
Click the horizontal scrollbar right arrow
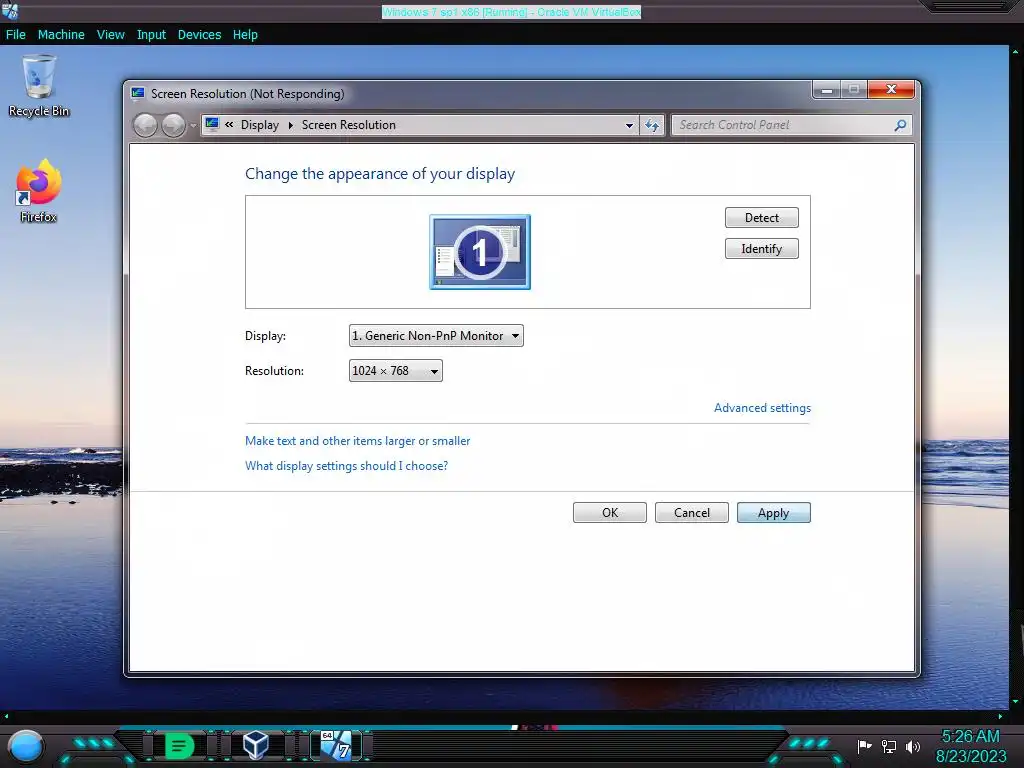[x=1000, y=716]
